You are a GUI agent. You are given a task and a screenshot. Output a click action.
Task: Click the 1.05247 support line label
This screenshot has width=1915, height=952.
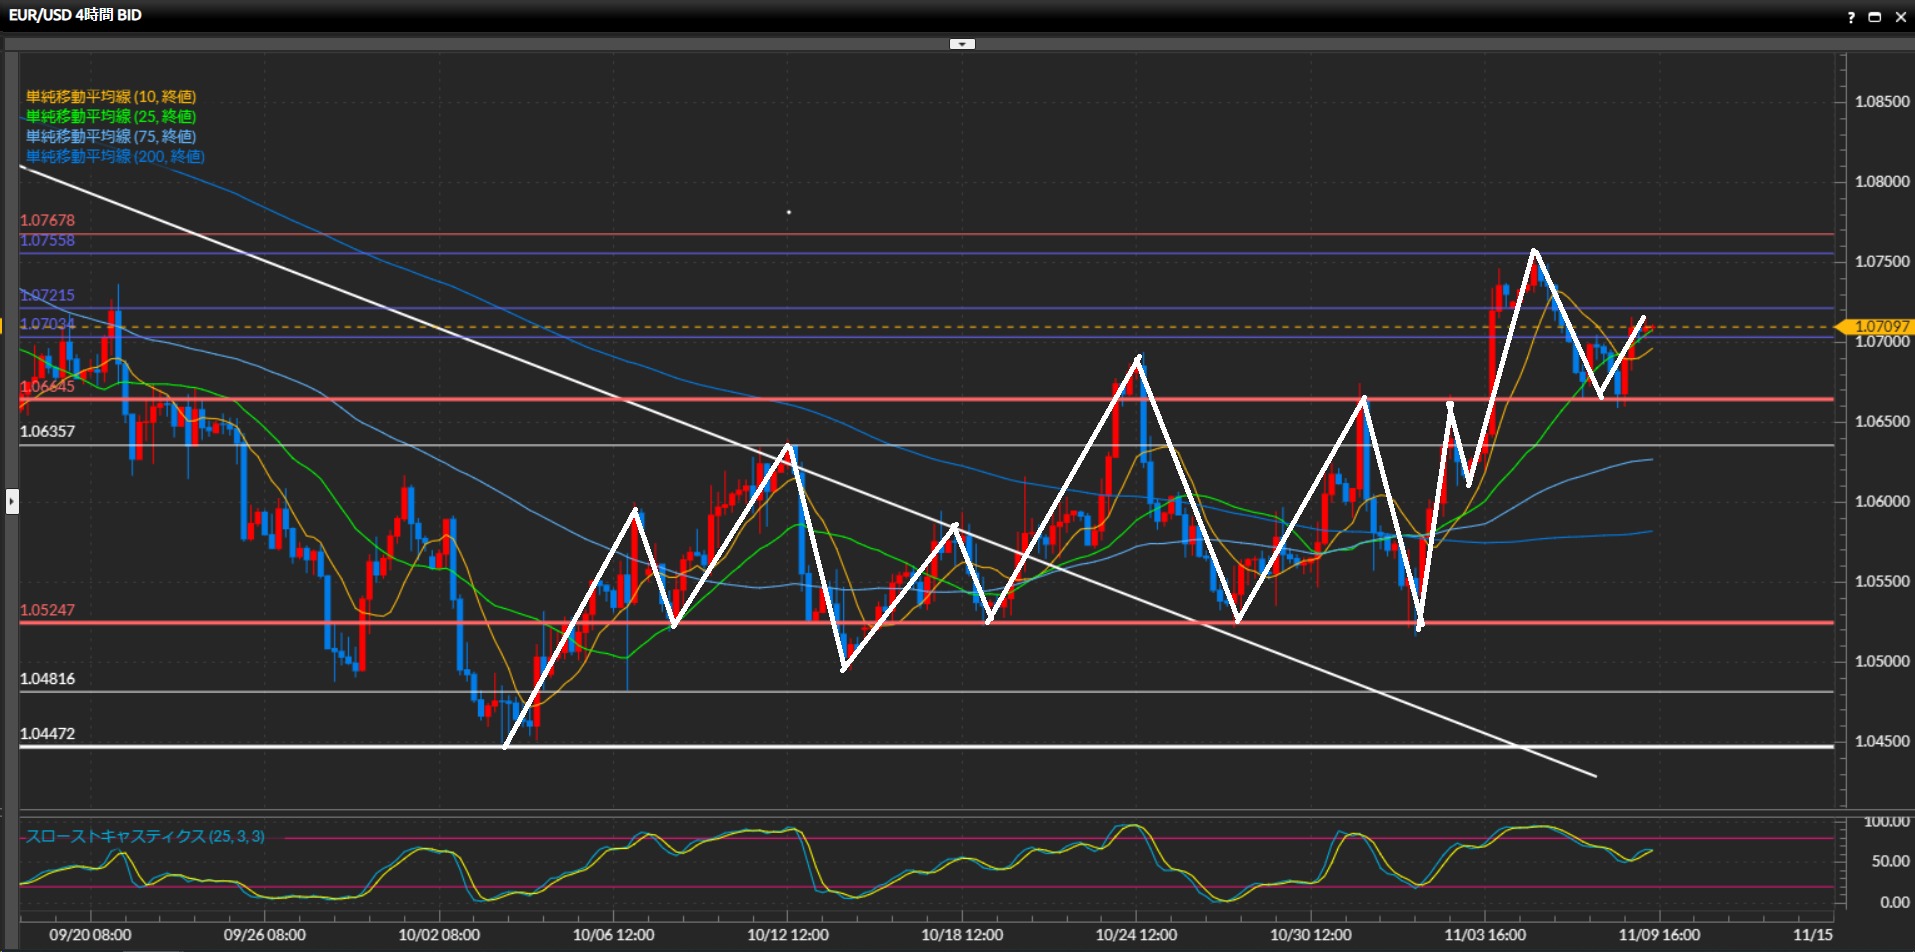click(47, 610)
